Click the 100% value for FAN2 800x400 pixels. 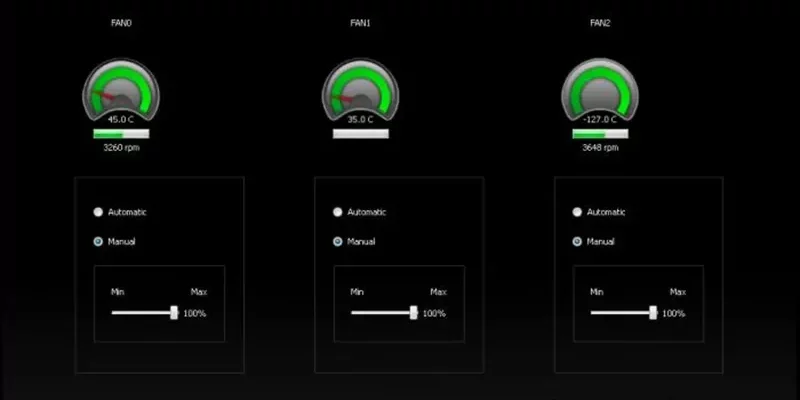pyautogui.click(x=673, y=314)
